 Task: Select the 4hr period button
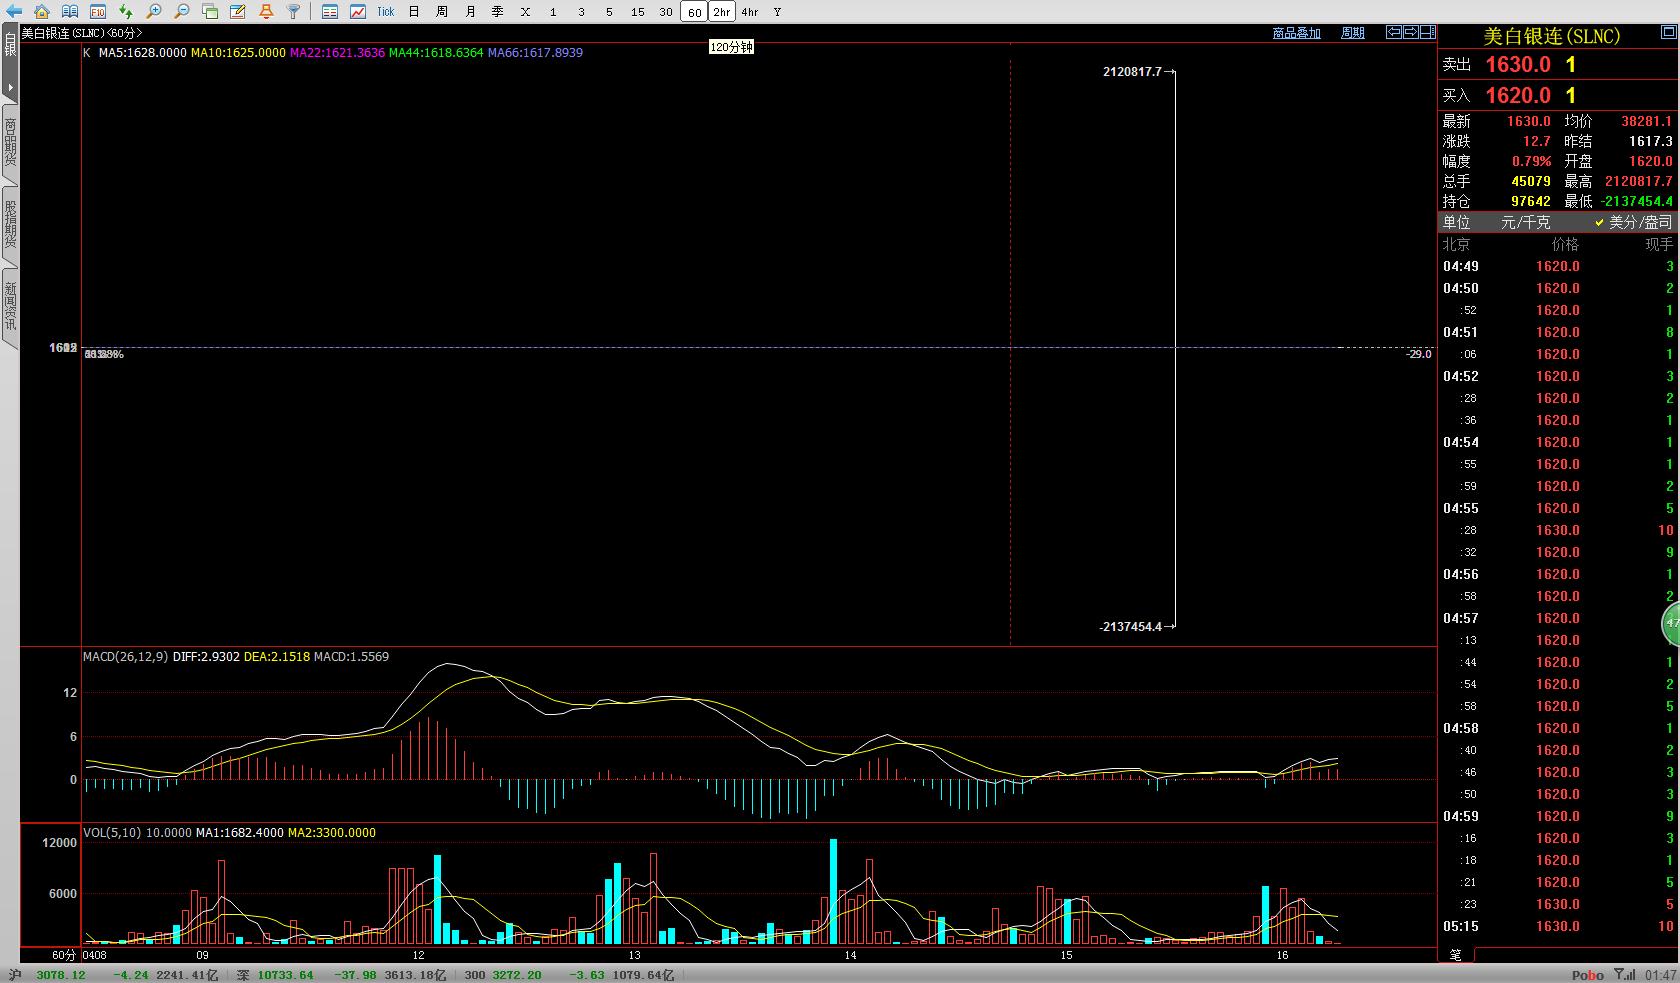(x=749, y=12)
